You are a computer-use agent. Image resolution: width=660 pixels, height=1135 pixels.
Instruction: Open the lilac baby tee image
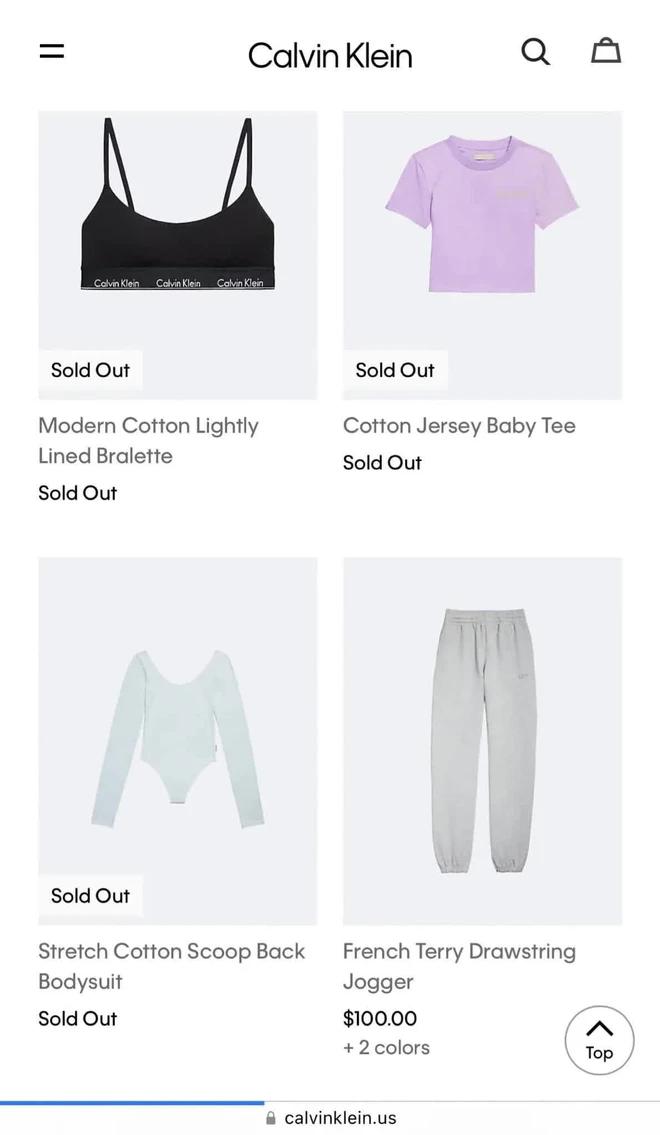pyautogui.click(x=482, y=220)
